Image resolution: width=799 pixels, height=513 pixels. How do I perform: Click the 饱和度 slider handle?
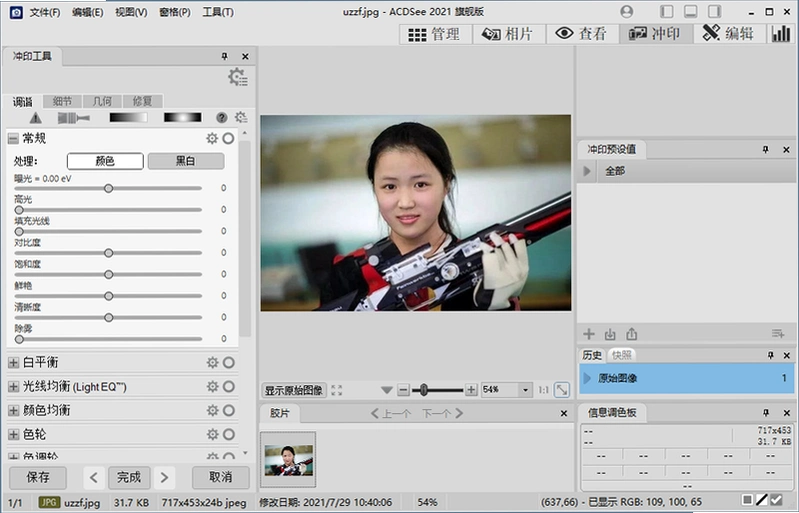pyautogui.click(x=109, y=275)
